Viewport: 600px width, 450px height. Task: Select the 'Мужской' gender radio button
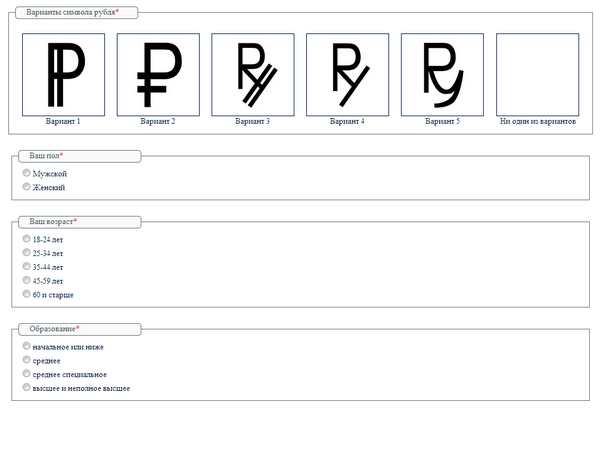27,173
